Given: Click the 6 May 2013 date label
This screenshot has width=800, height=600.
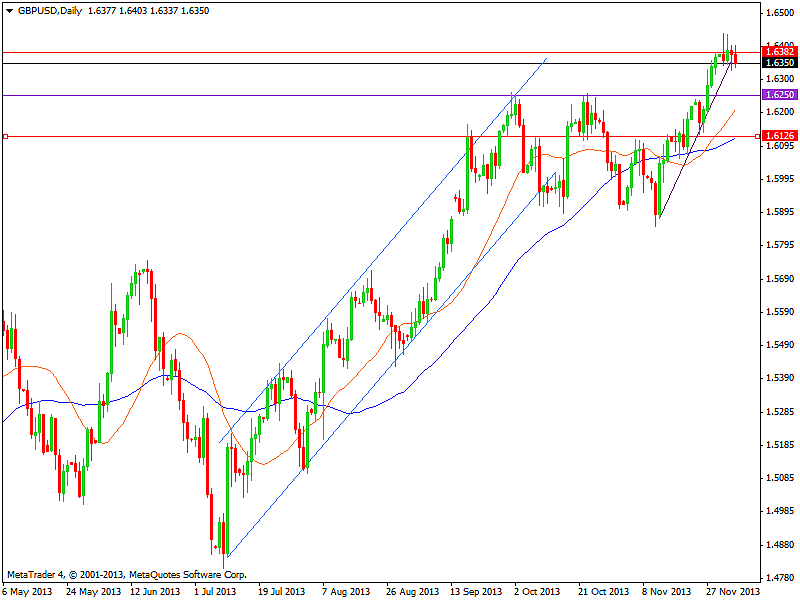Looking at the screenshot, I should tap(30, 591).
